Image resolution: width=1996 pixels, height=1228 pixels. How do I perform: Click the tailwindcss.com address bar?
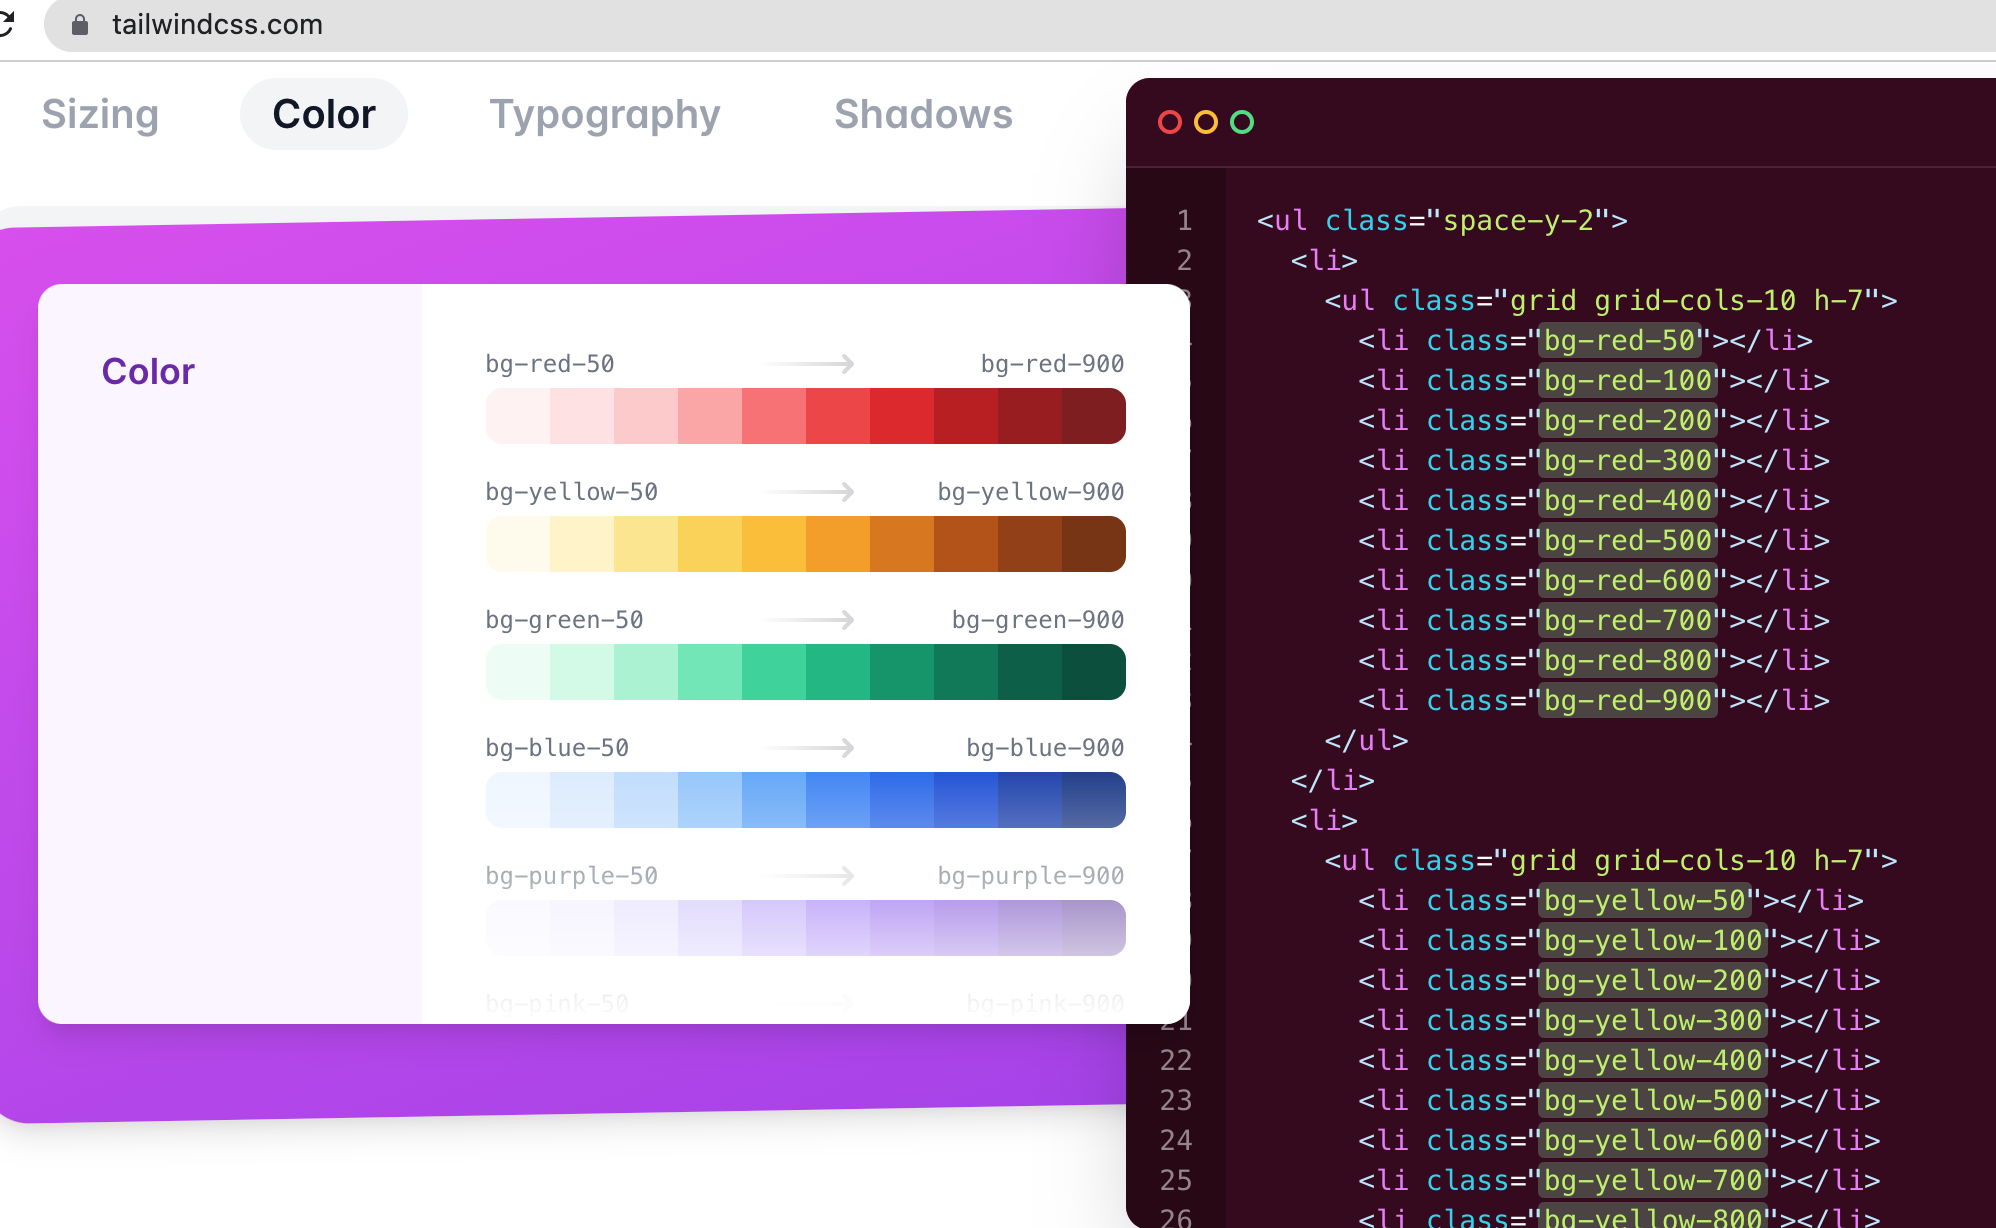[217, 24]
